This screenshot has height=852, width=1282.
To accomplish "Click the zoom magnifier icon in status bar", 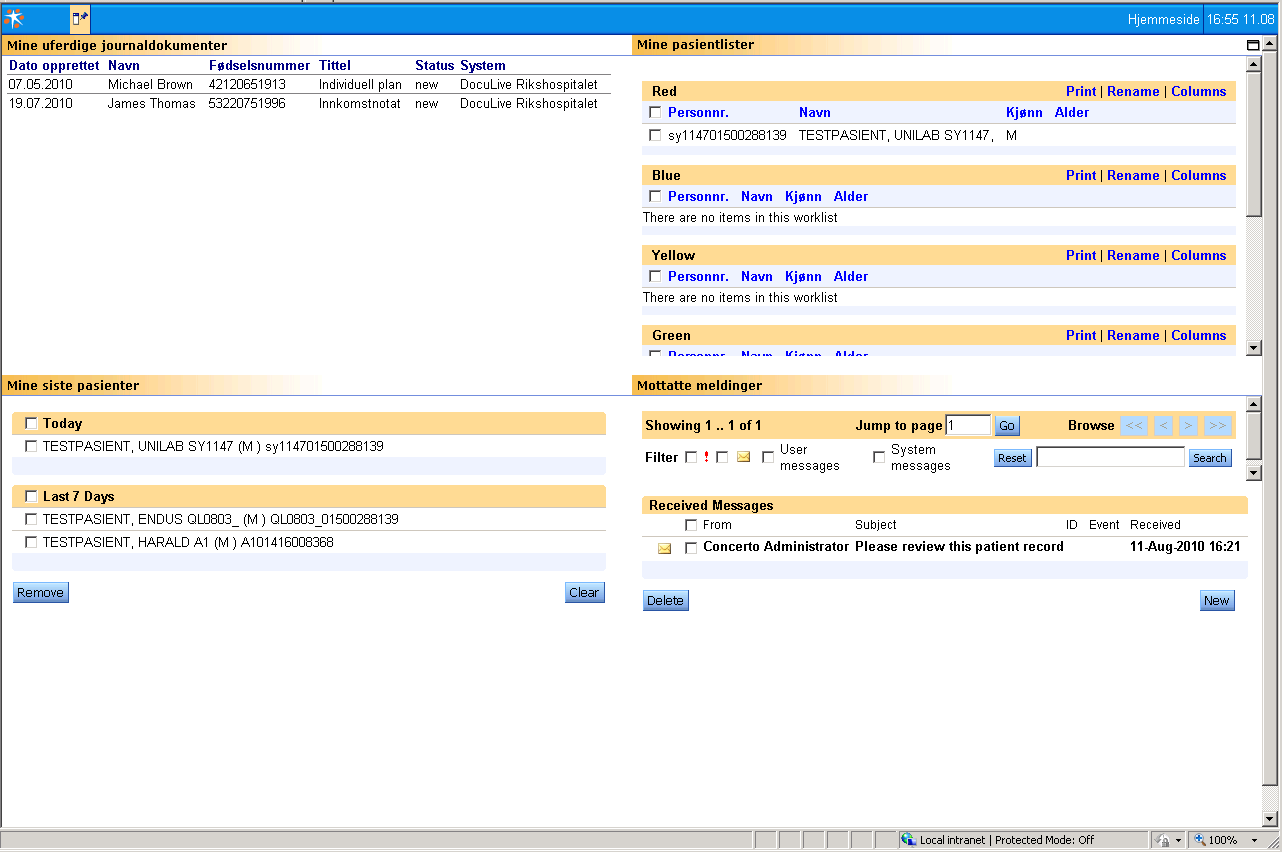I will [x=1199, y=840].
